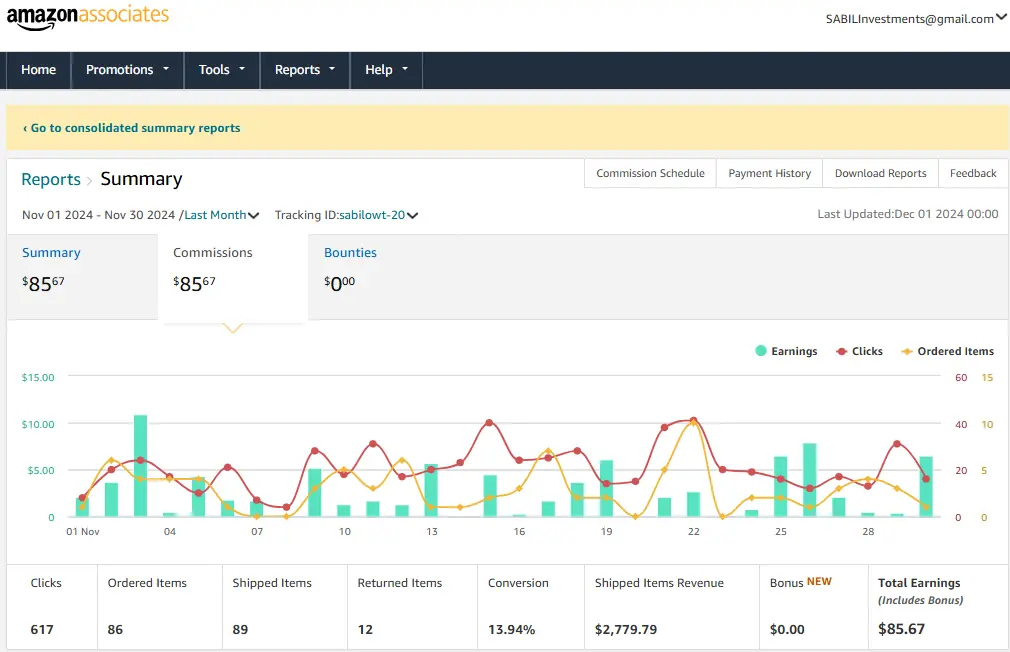Toggle the Earnings legend series
Screen dimensions: 1010x652
click(786, 351)
